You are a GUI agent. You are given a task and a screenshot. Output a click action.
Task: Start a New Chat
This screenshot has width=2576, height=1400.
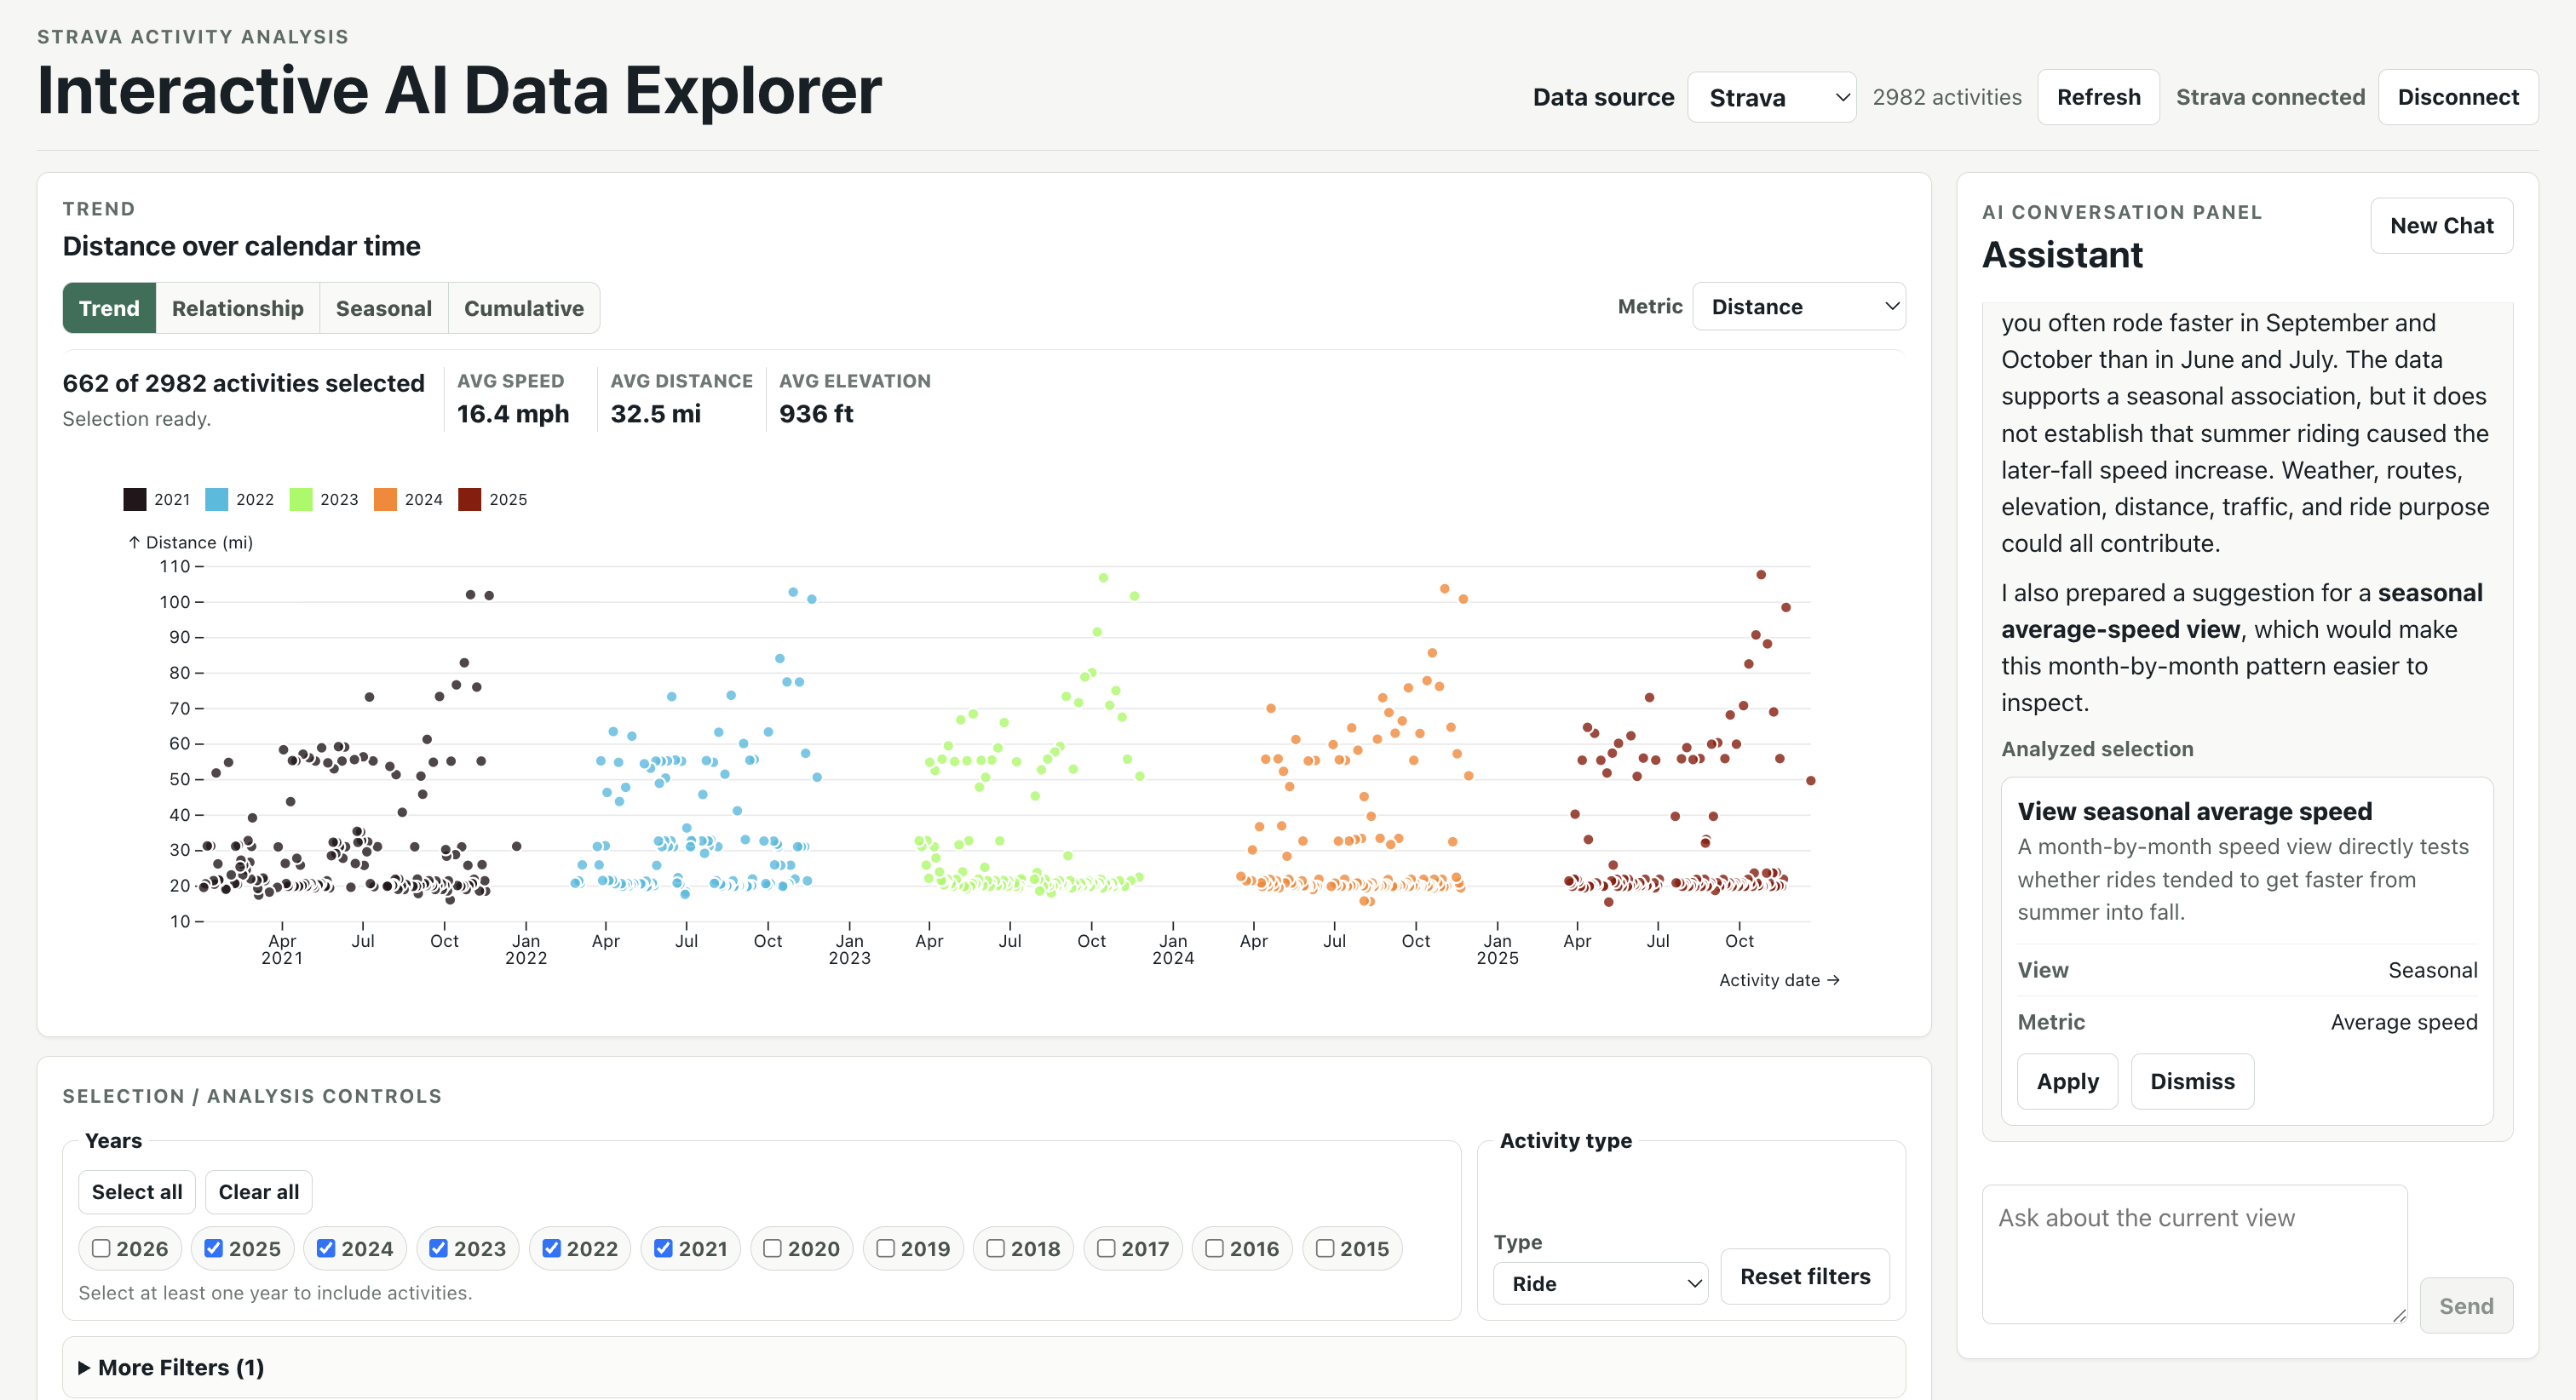(2441, 226)
